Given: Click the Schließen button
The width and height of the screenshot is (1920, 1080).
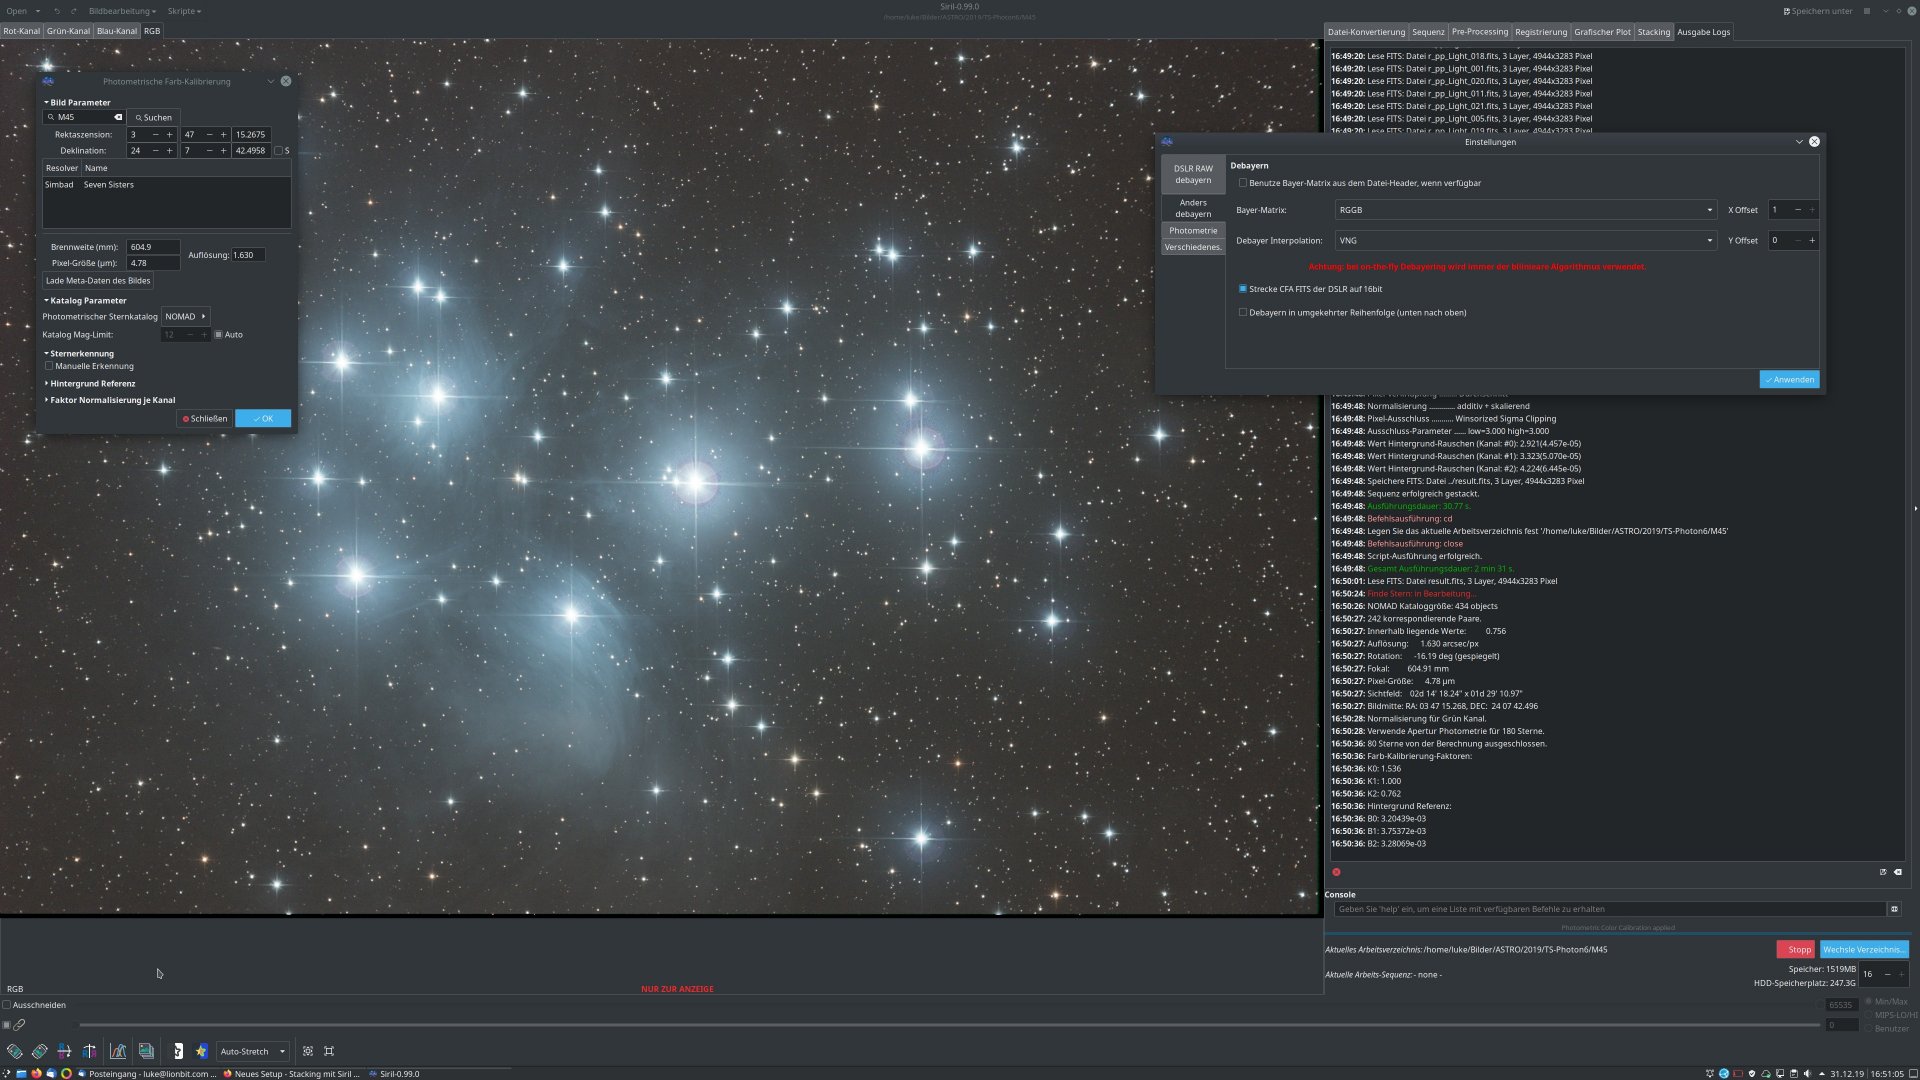Looking at the screenshot, I should pos(205,419).
